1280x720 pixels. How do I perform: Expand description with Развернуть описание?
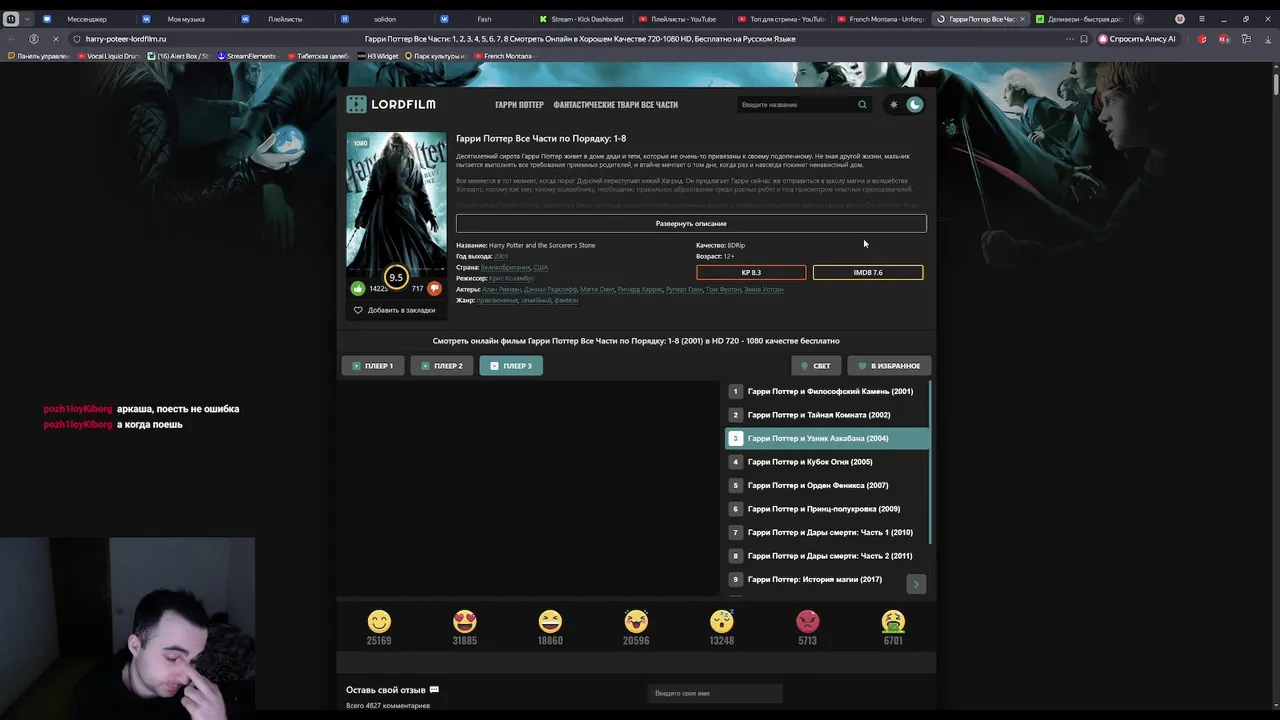point(691,224)
